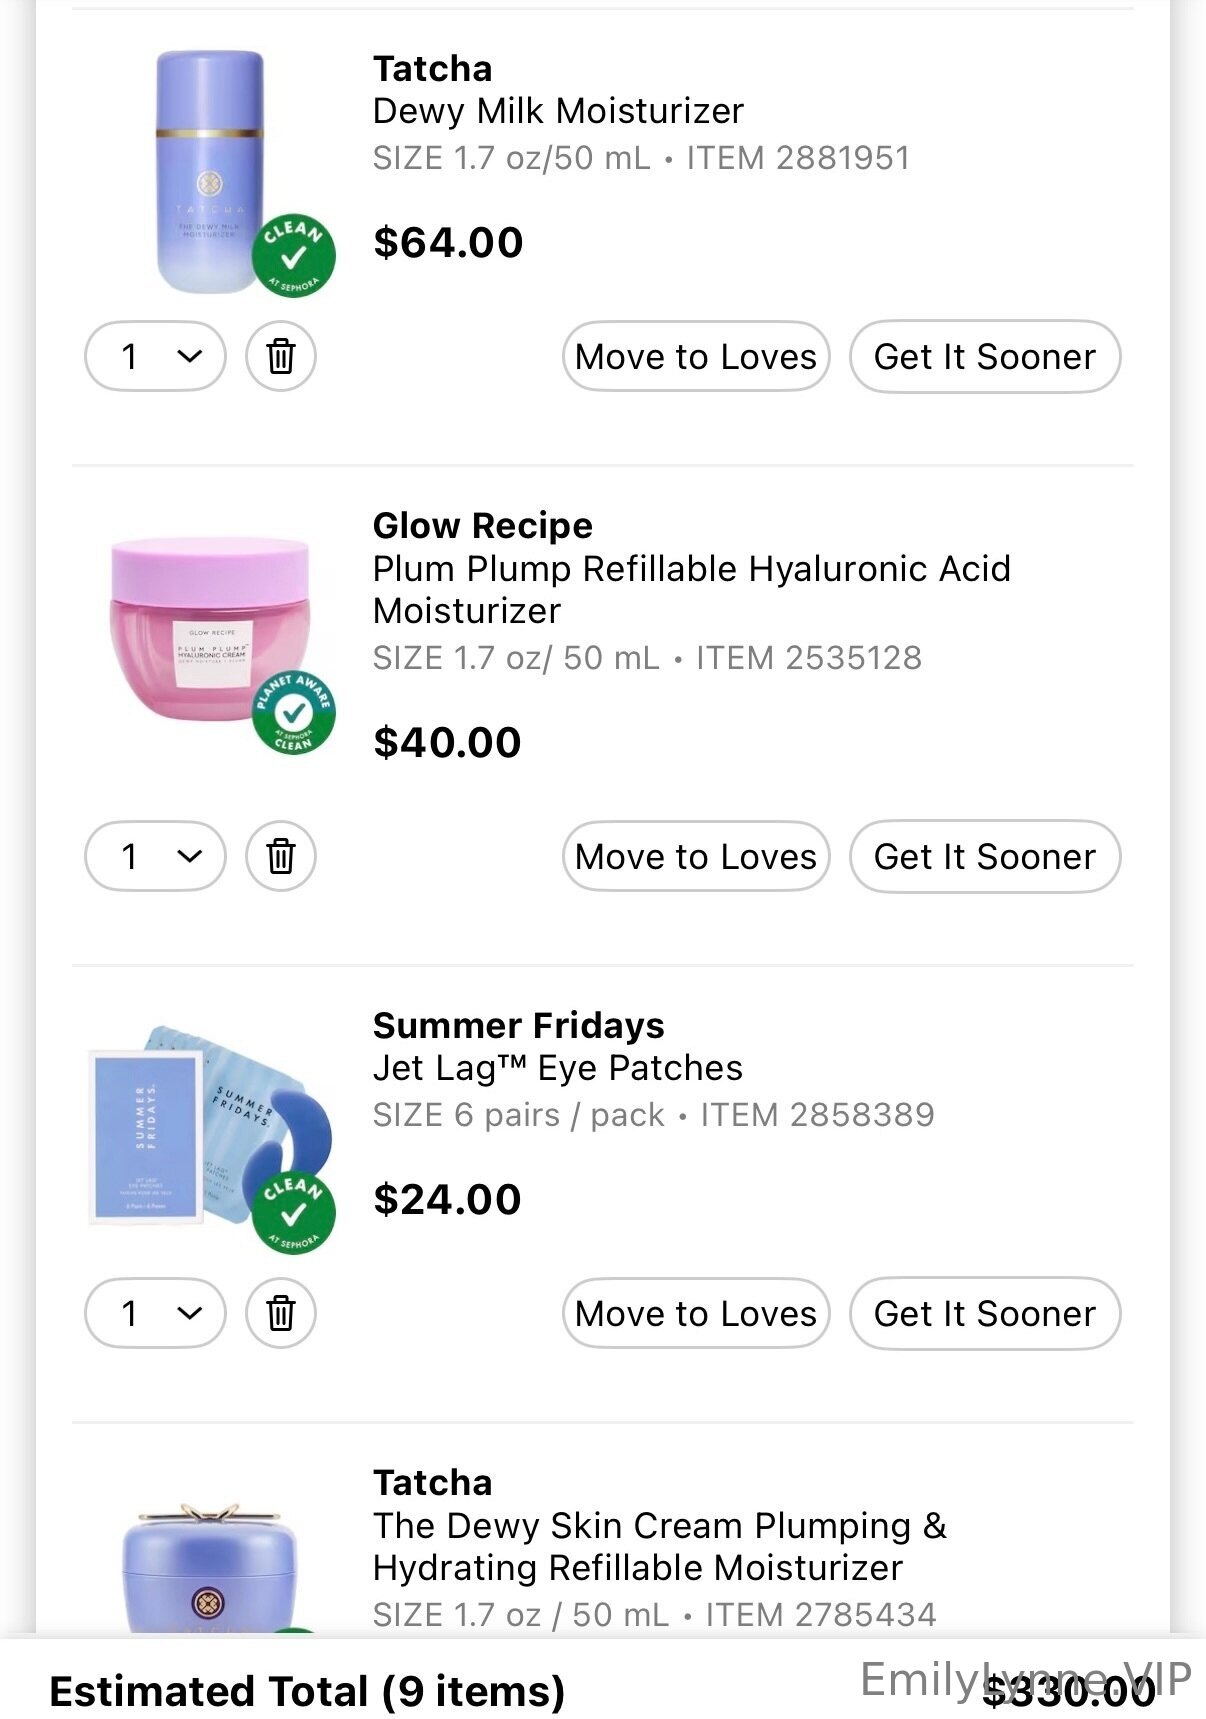The height and width of the screenshot is (1719, 1206).
Task: Move Jet Lag Eye Patches to Loves
Action: 696,1313
